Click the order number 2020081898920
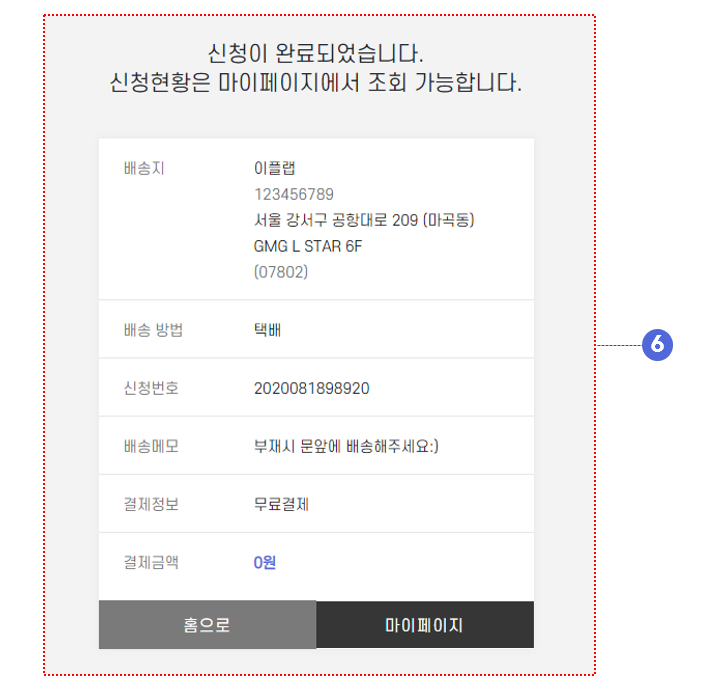The height and width of the screenshot is (695, 703). pos(312,388)
